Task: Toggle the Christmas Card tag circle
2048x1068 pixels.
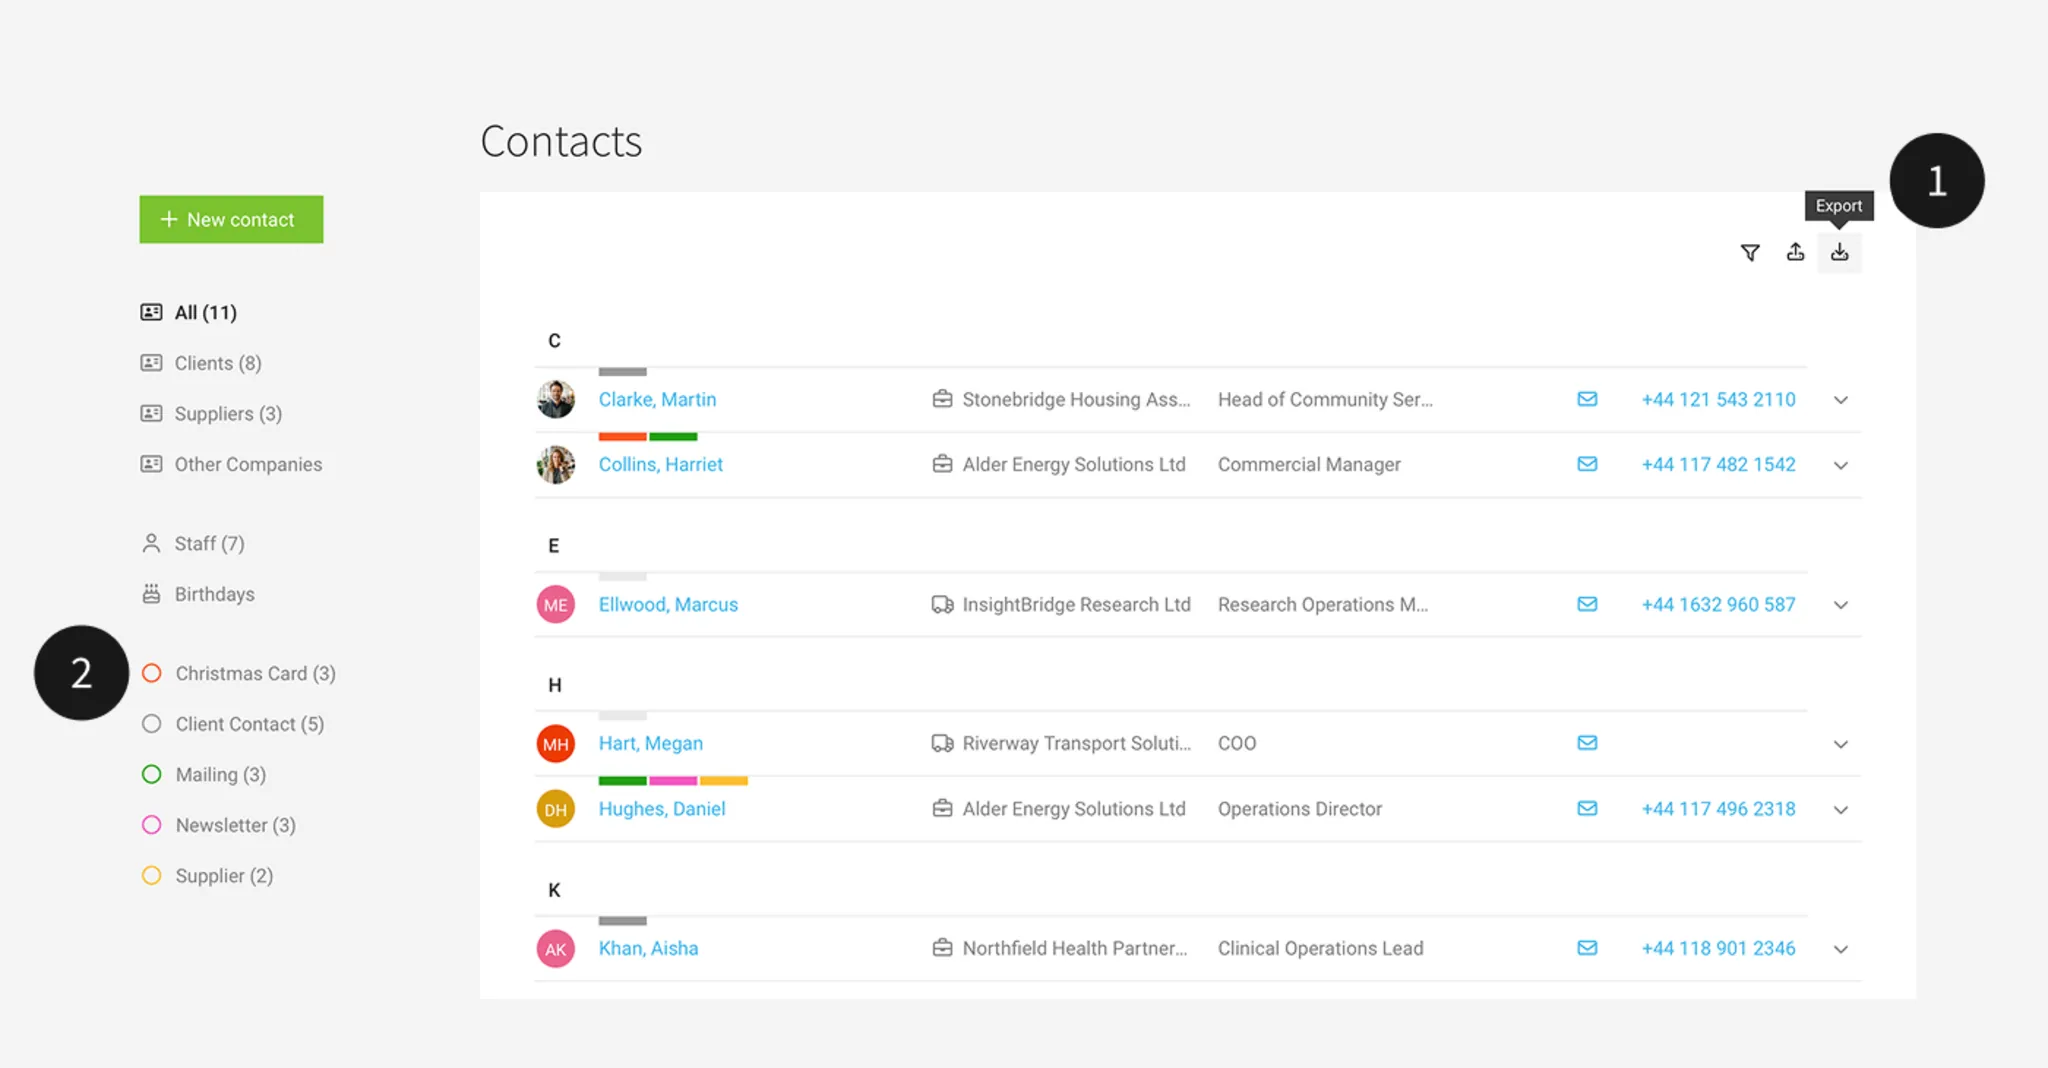Action: tap(152, 673)
